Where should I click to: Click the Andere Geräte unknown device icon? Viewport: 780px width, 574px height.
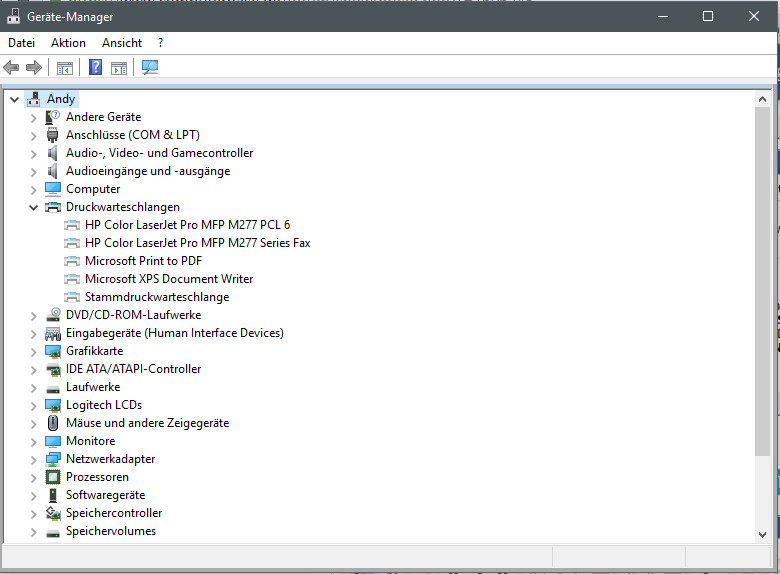(x=52, y=117)
